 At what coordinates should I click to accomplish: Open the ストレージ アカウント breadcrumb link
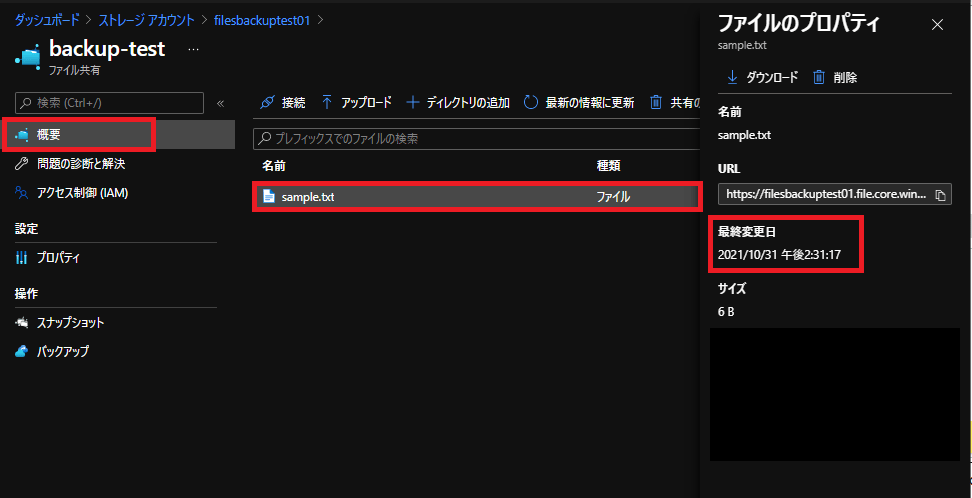146,20
